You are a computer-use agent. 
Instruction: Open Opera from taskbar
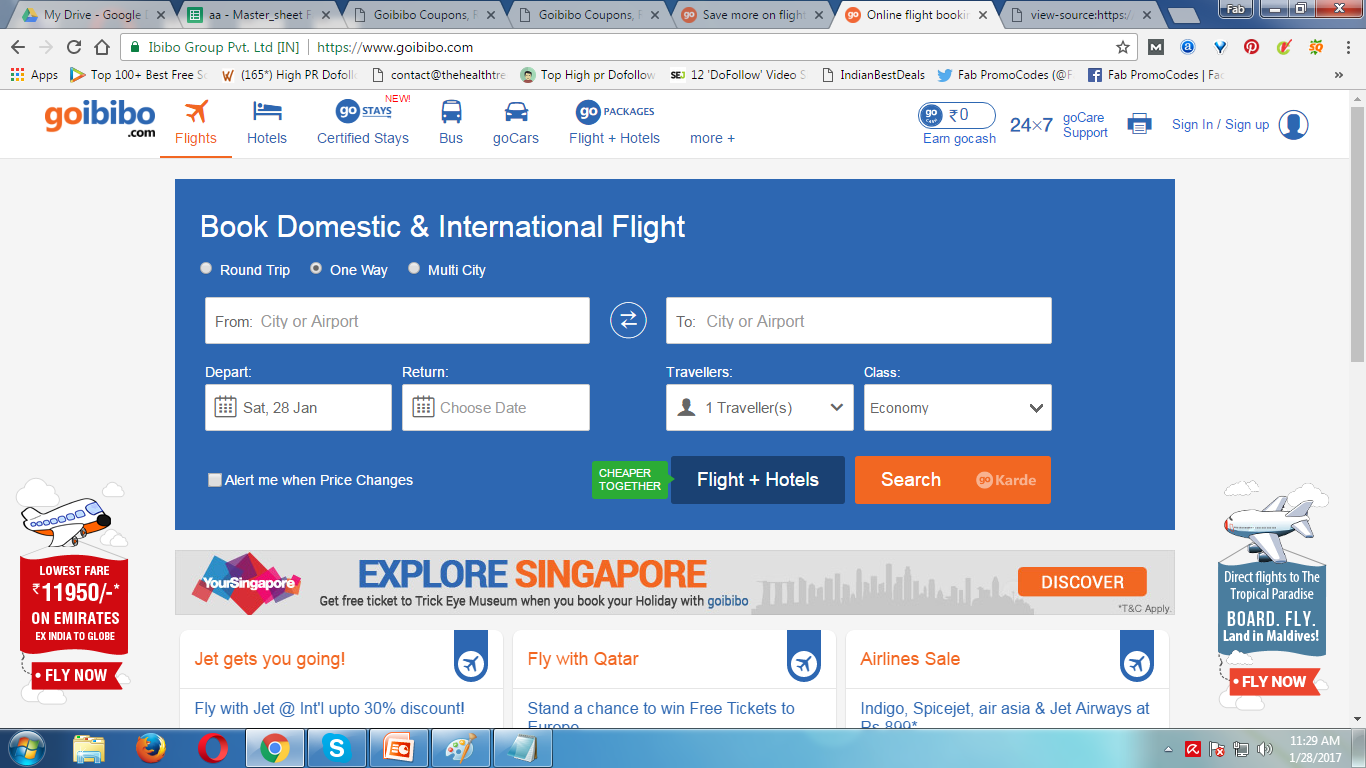click(x=213, y=748)
